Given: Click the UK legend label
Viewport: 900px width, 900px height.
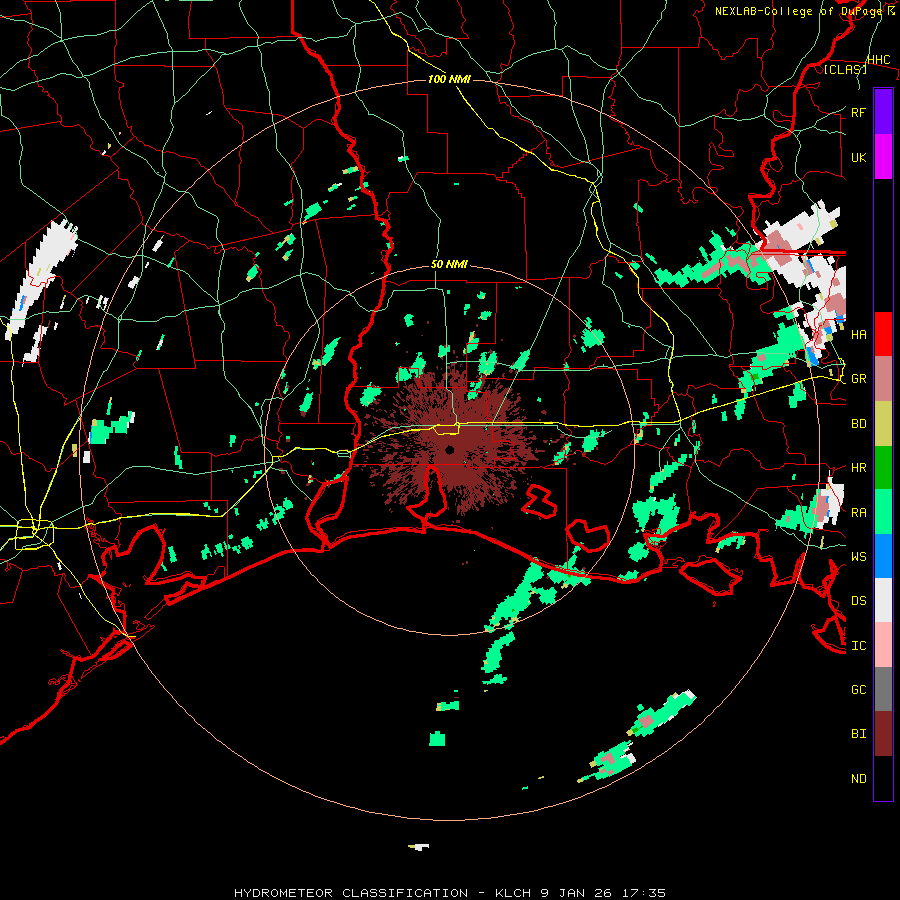Looking at the screenshot, I should point(858,157).
